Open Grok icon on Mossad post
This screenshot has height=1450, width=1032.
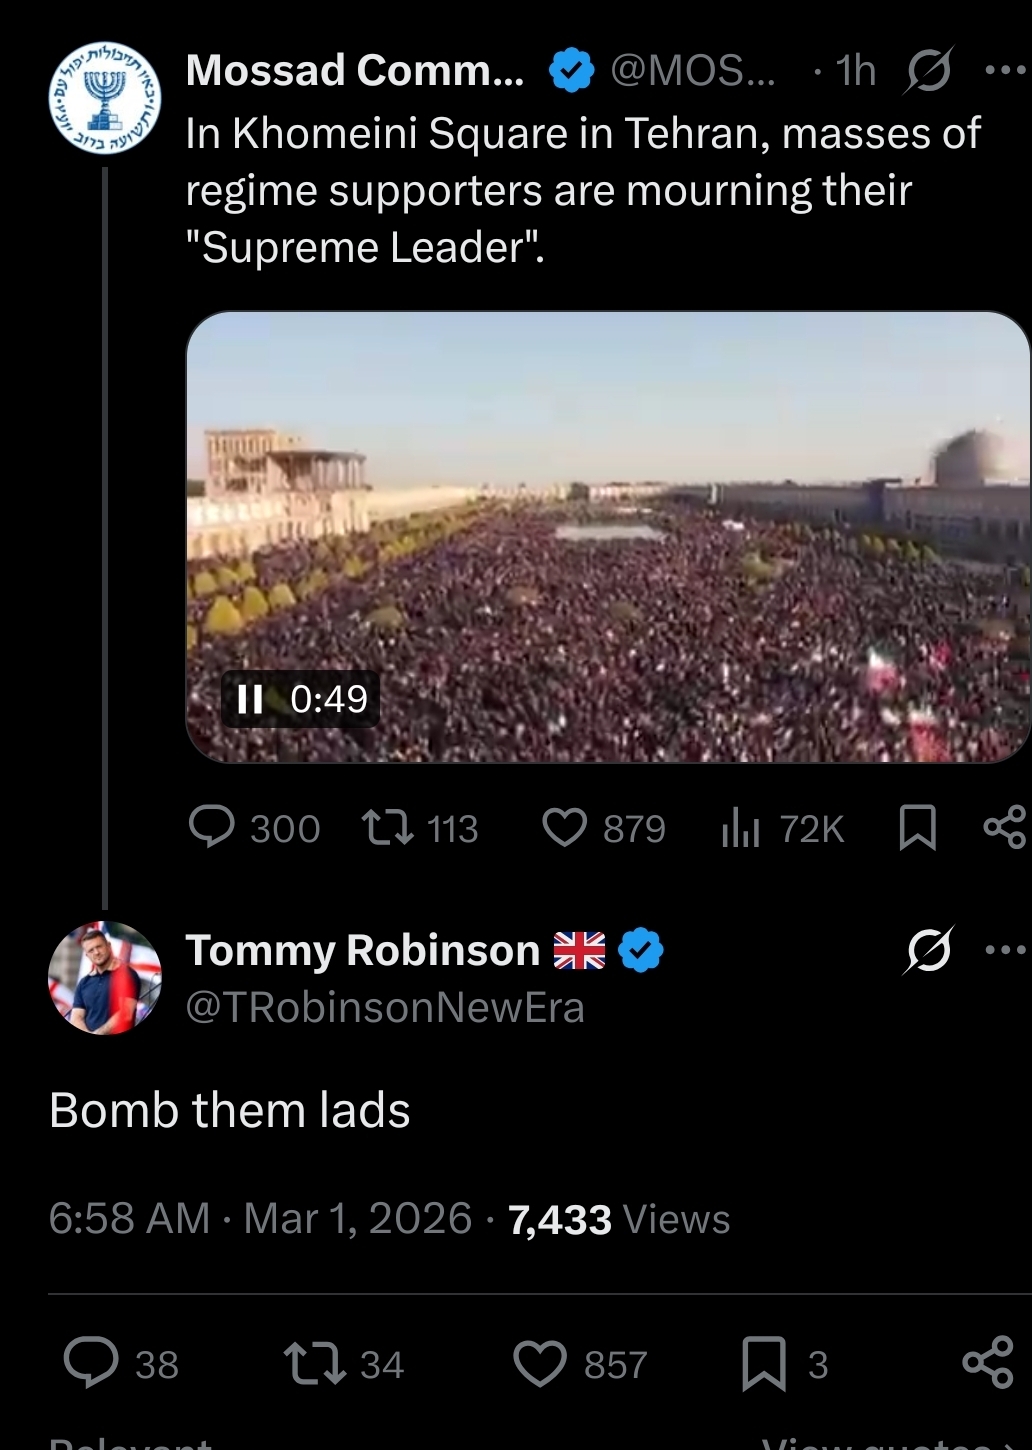coord(928,71)
